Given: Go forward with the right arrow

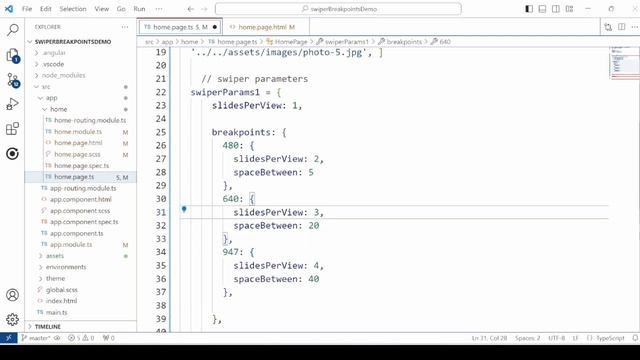Looking at the screenshot, I should [204, 9].
